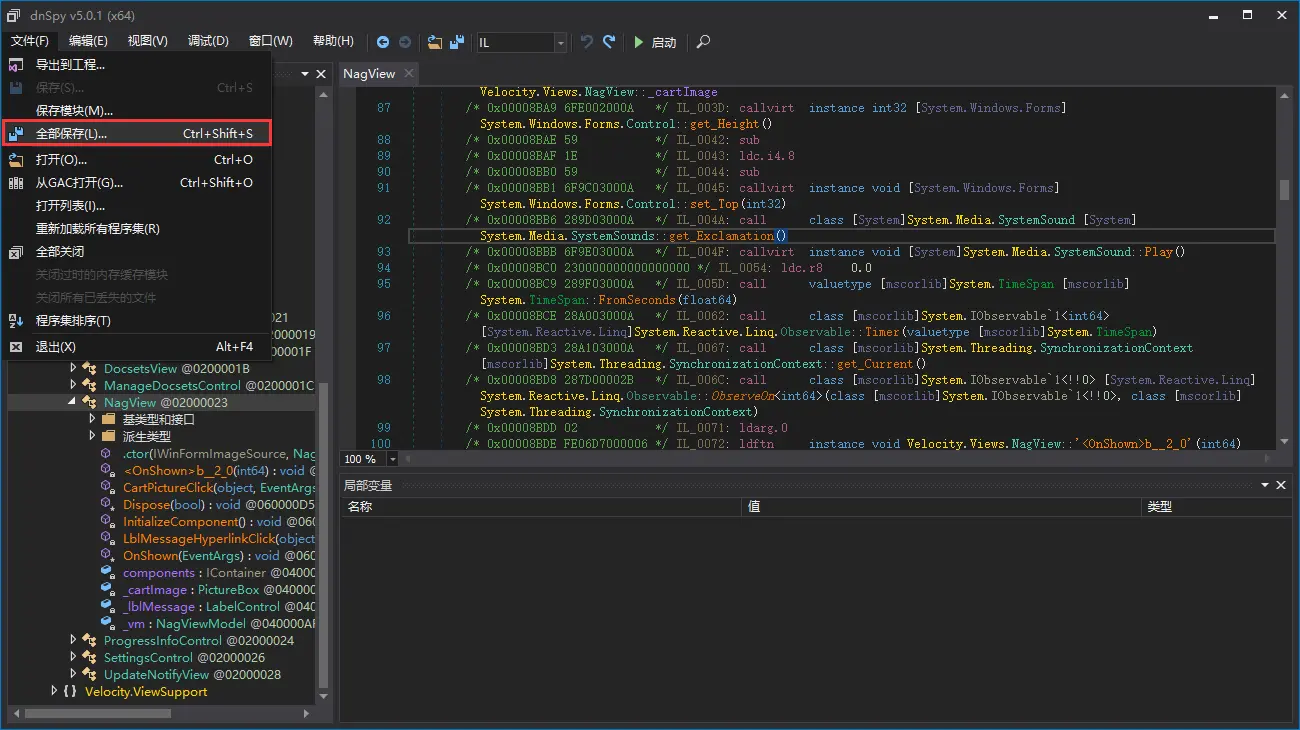This screenshot has width=1300, height=730.
Task: Collapse the NagView tree node
Action: coord(73,402)
